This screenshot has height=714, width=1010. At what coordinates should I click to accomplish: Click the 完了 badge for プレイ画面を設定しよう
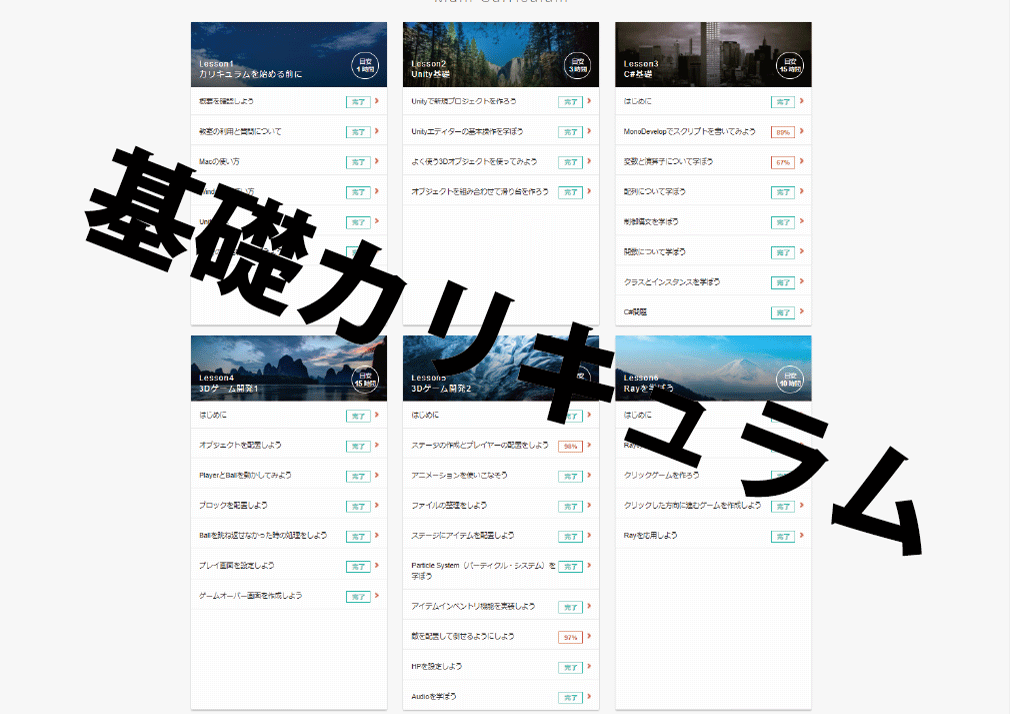(358, 566)
